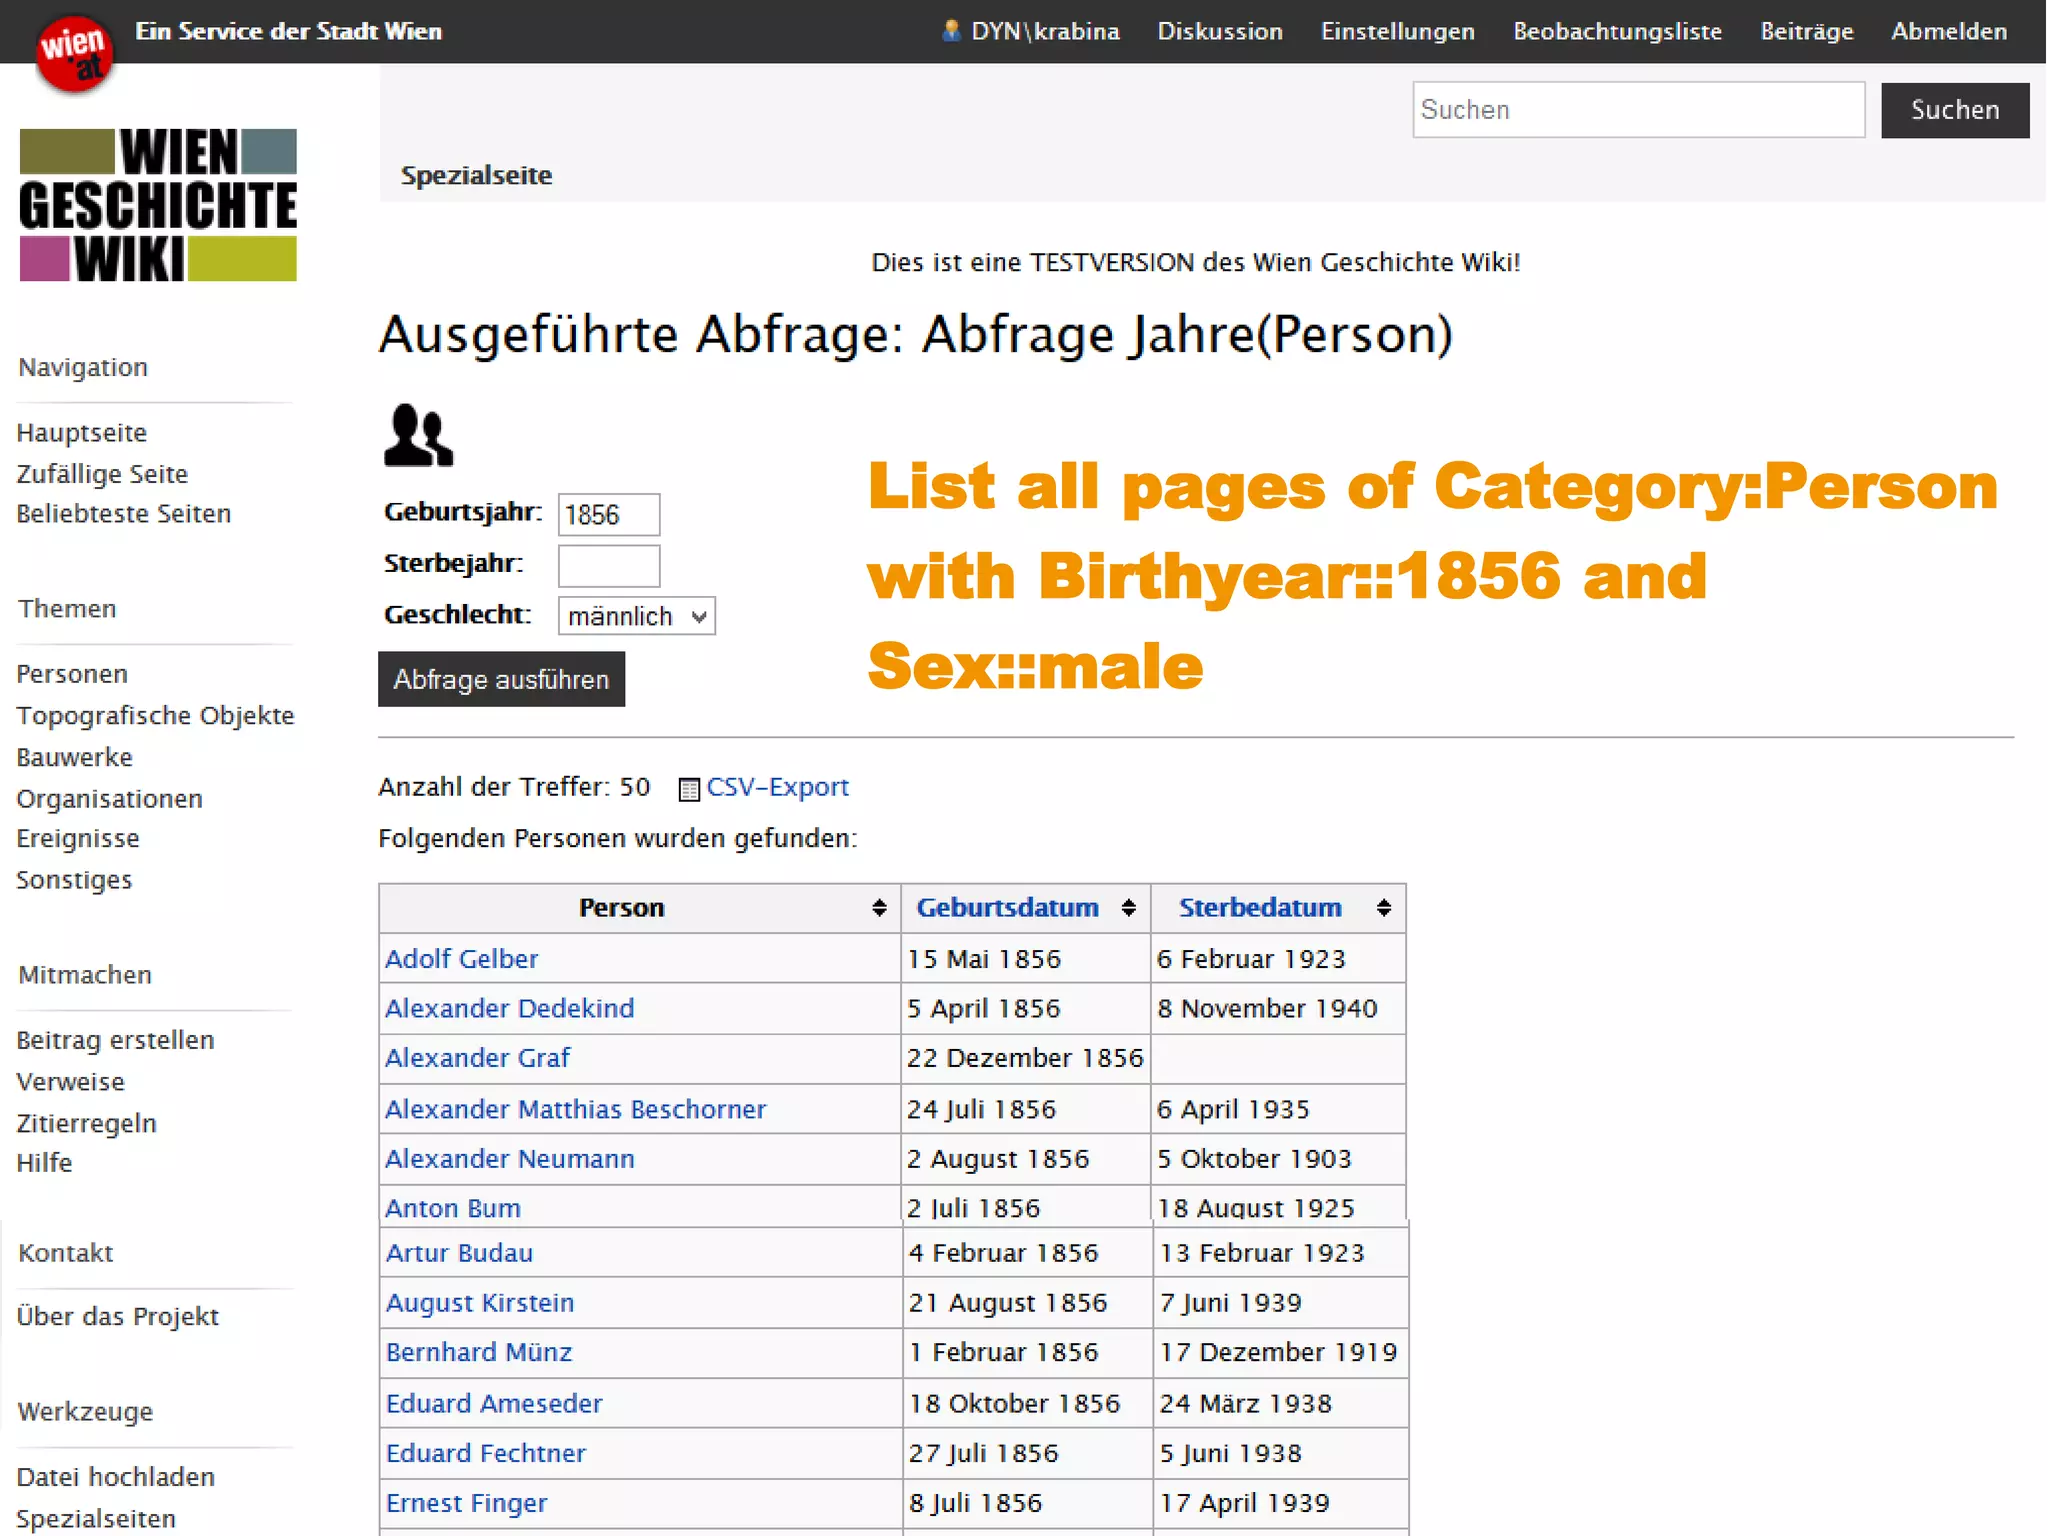Download results via CSV-Export link
This screenshot has width=2048, height=1536.
coord(777,787)
